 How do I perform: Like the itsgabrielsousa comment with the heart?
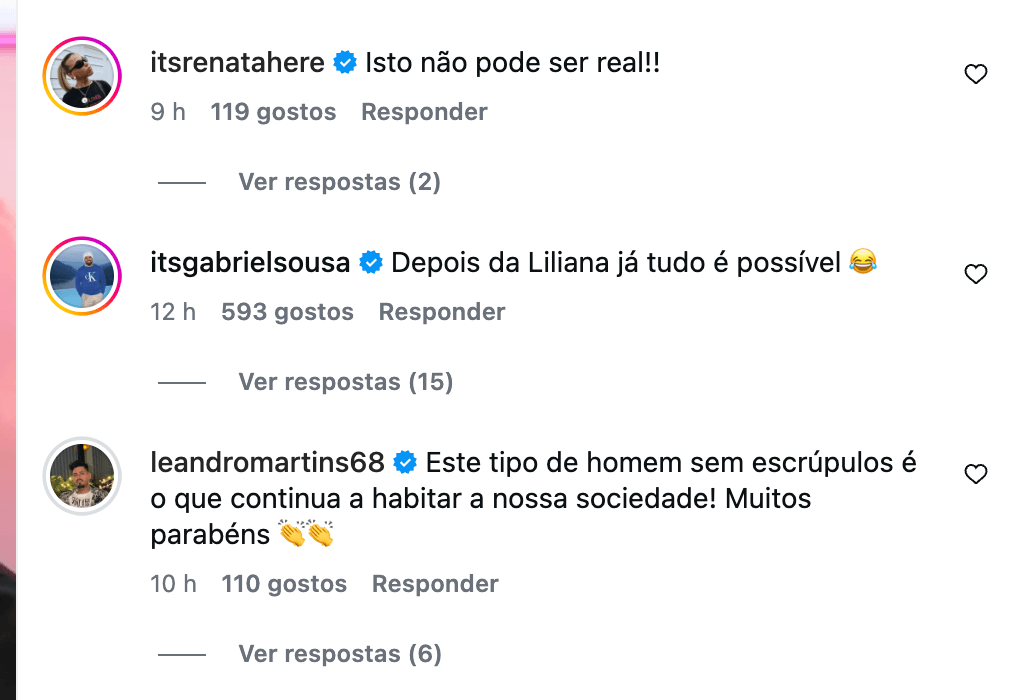tap(975, 274)
